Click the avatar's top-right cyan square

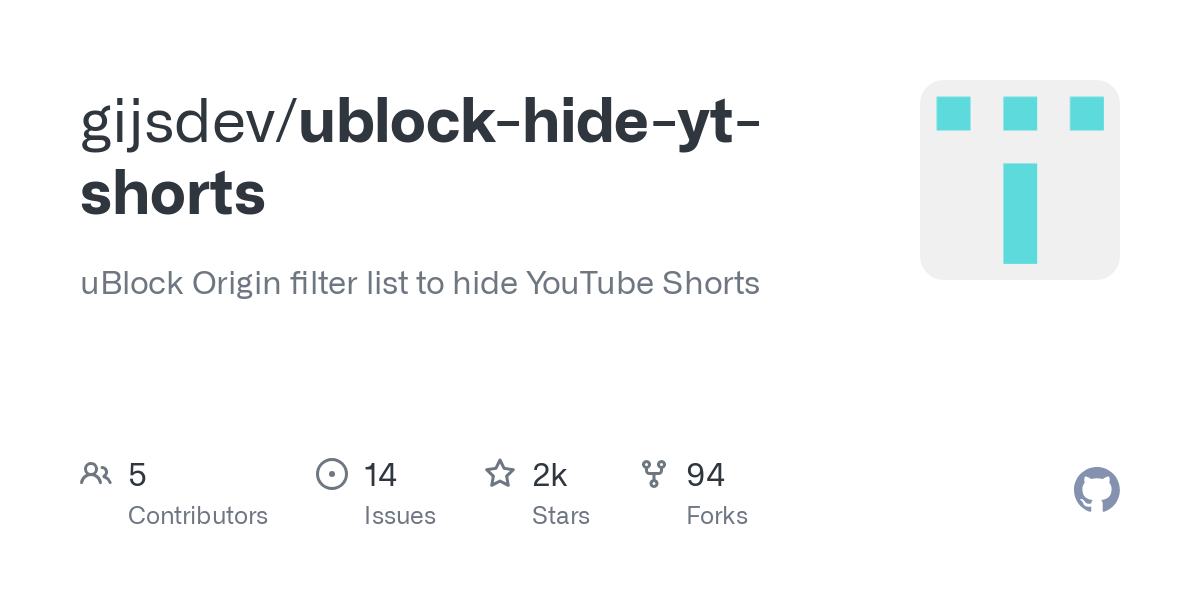click(1086, 113)
